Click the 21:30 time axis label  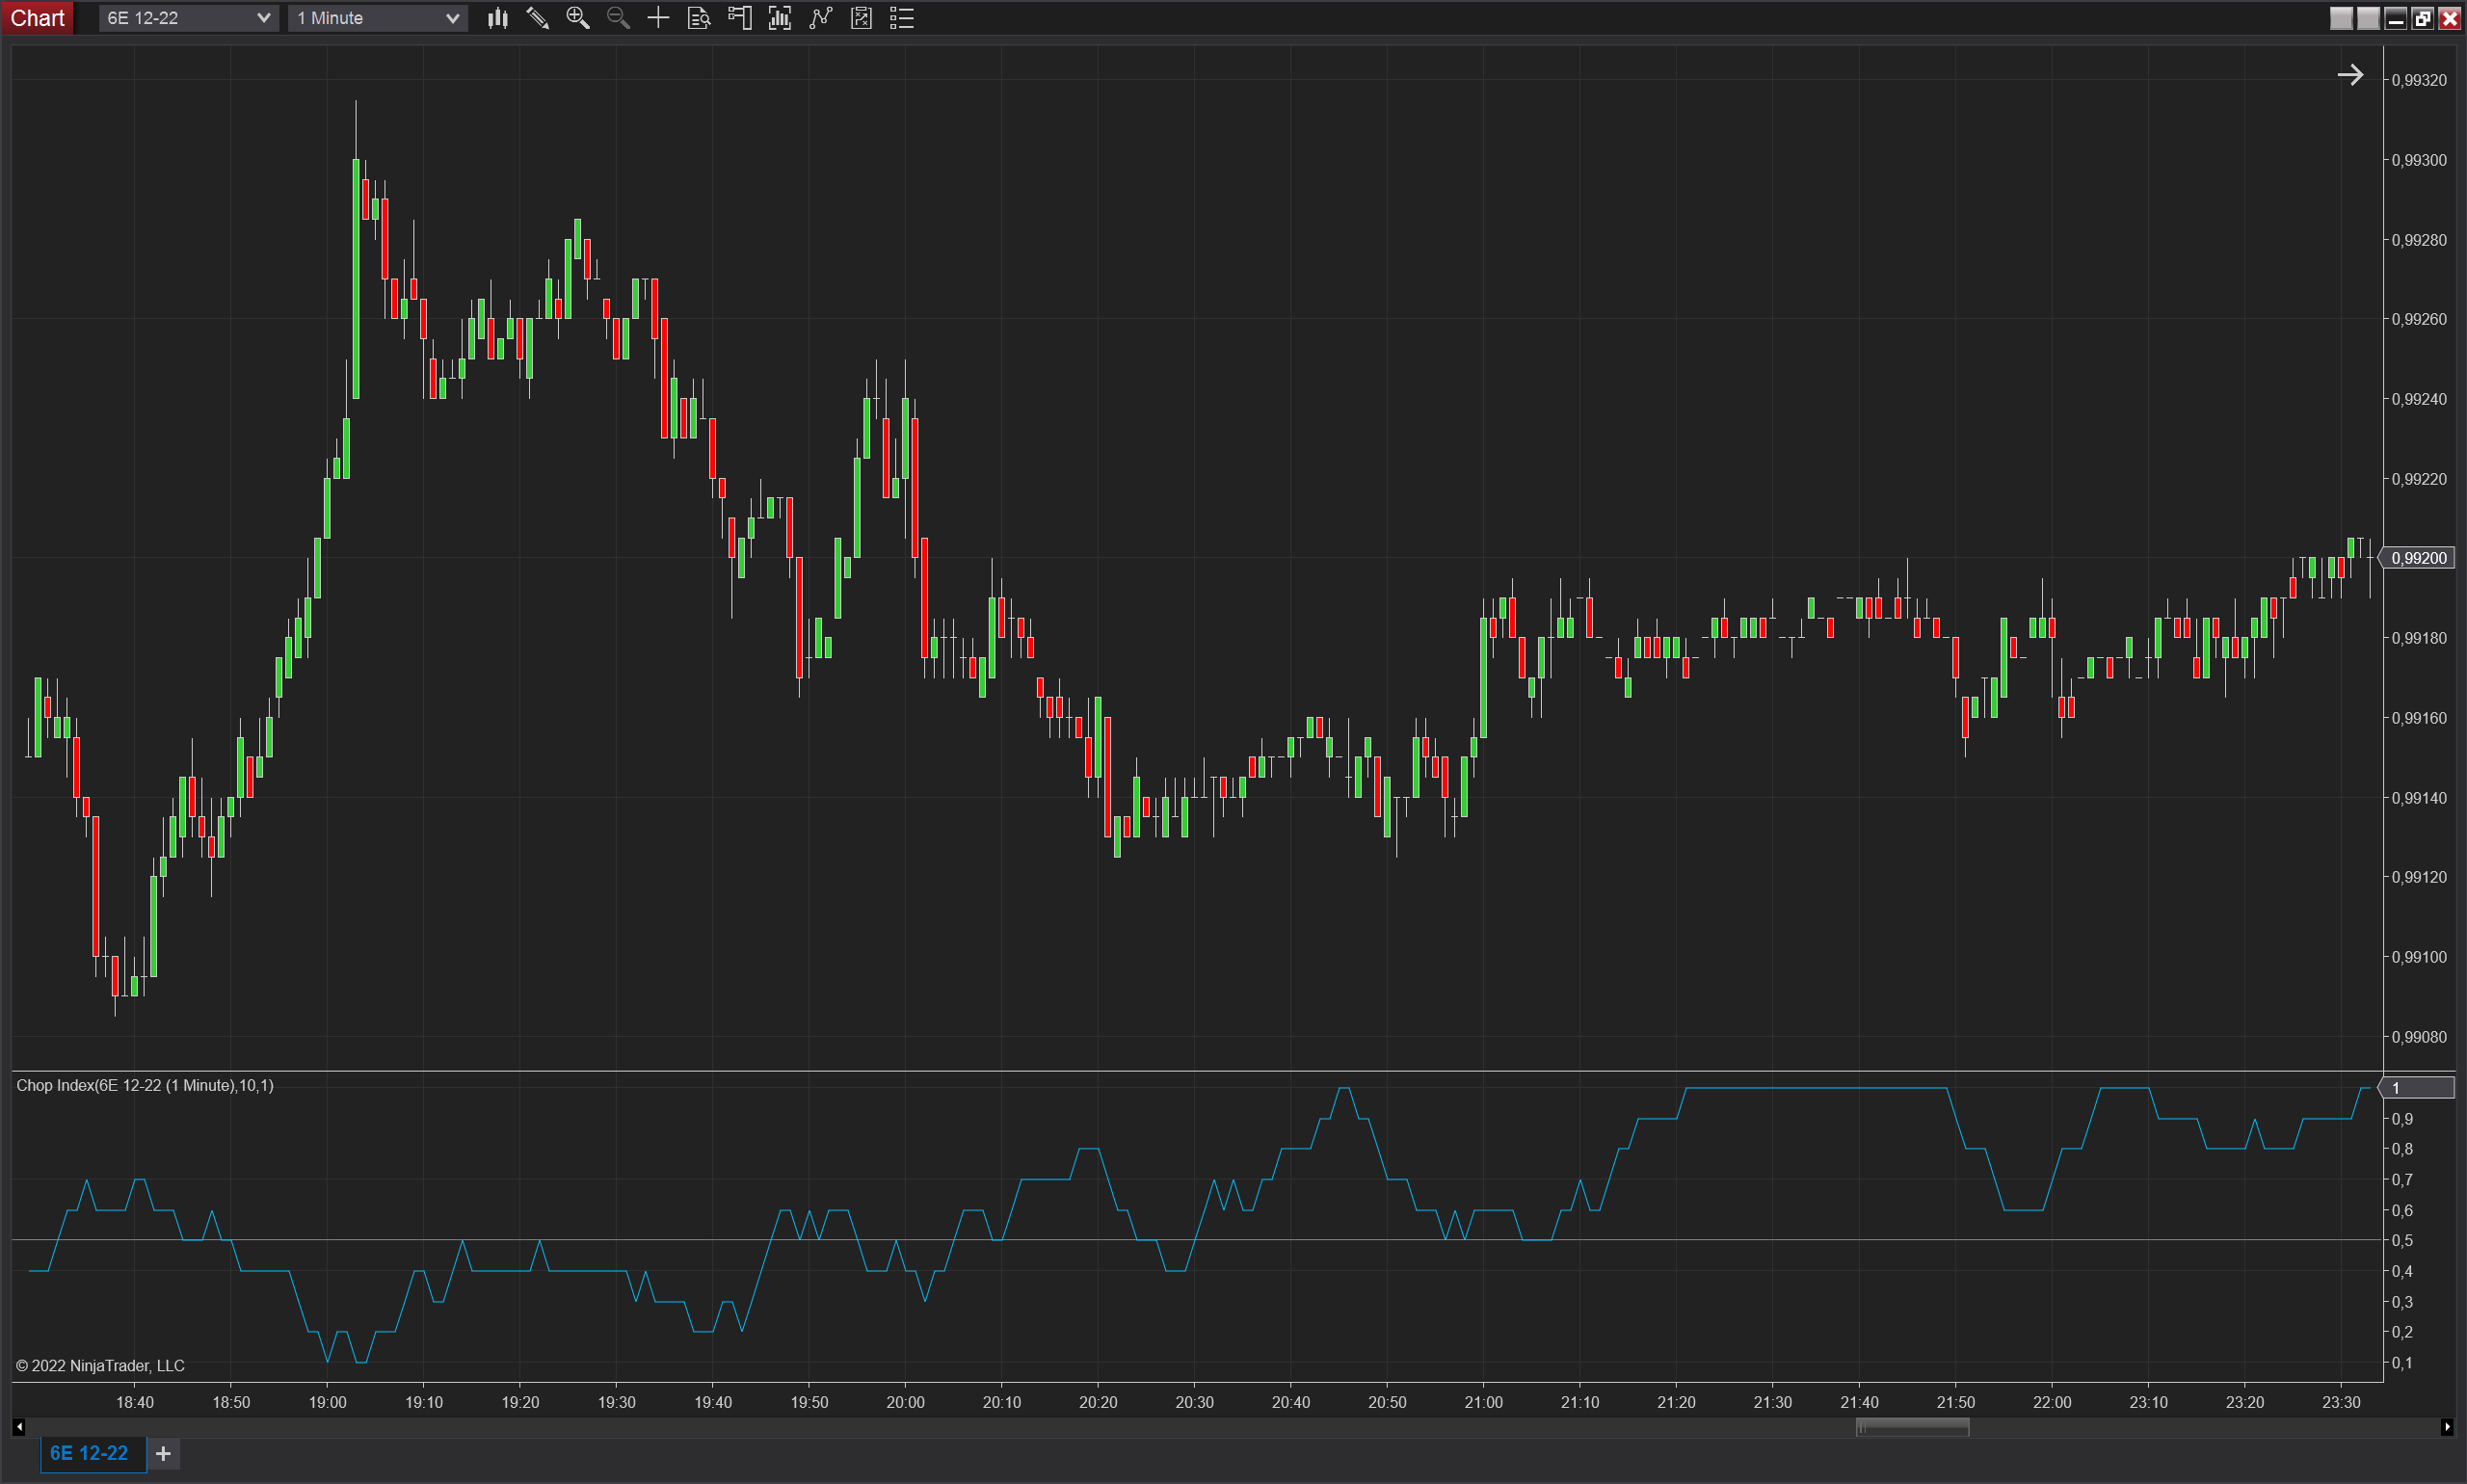pos(1772,1402)
